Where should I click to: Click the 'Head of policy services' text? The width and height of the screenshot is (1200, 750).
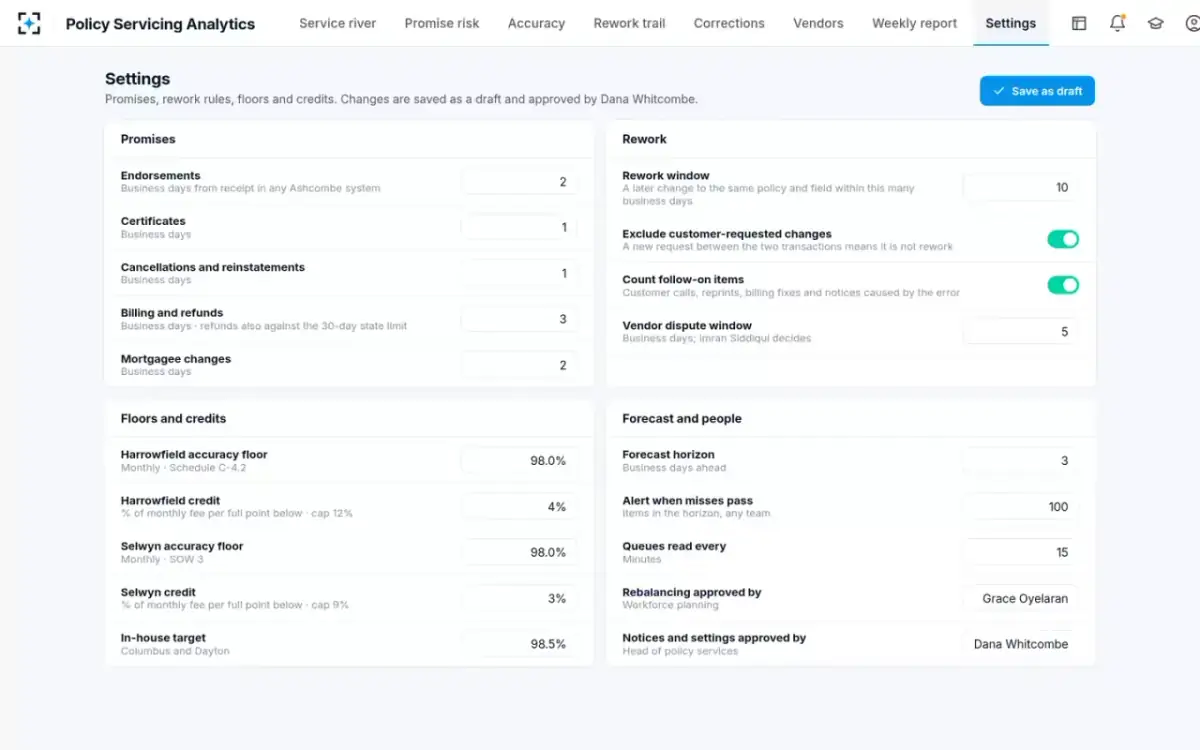coord(680,651)
